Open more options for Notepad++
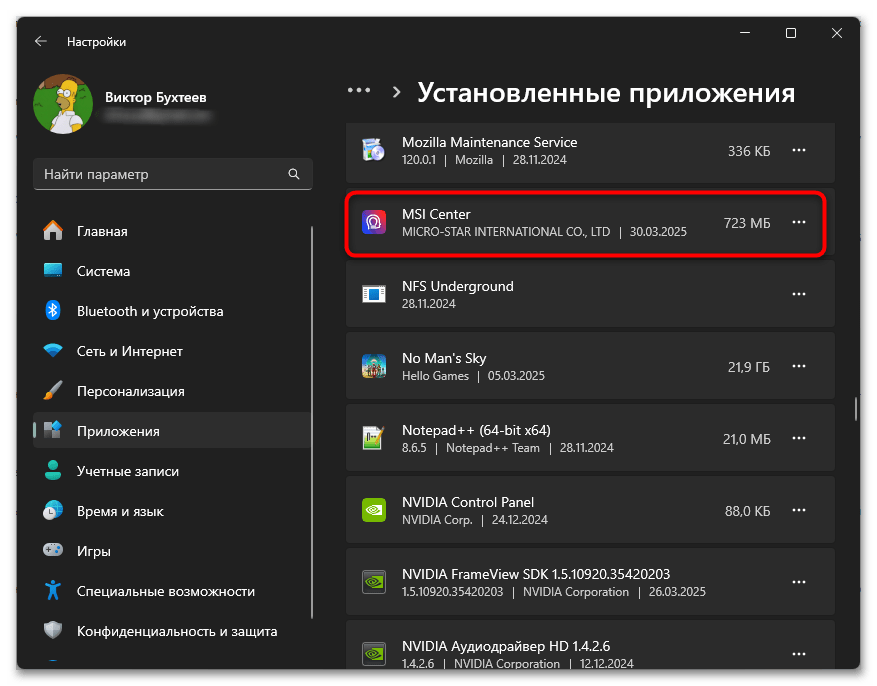The image size is (877, 686). (799, 438)
